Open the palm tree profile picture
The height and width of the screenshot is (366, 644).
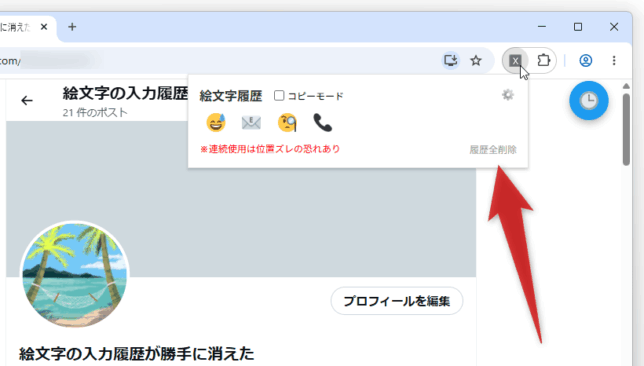click(74, 275)
